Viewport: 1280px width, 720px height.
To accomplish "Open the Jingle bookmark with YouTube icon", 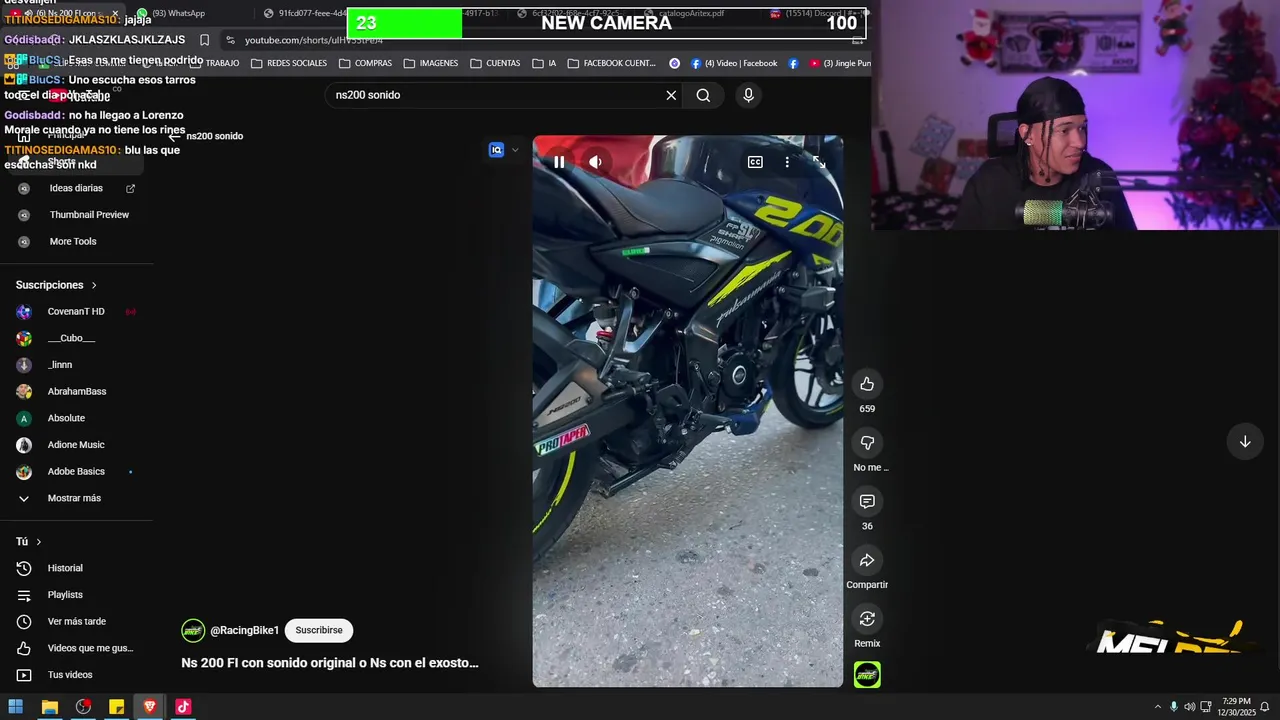I will pos(840,63).
